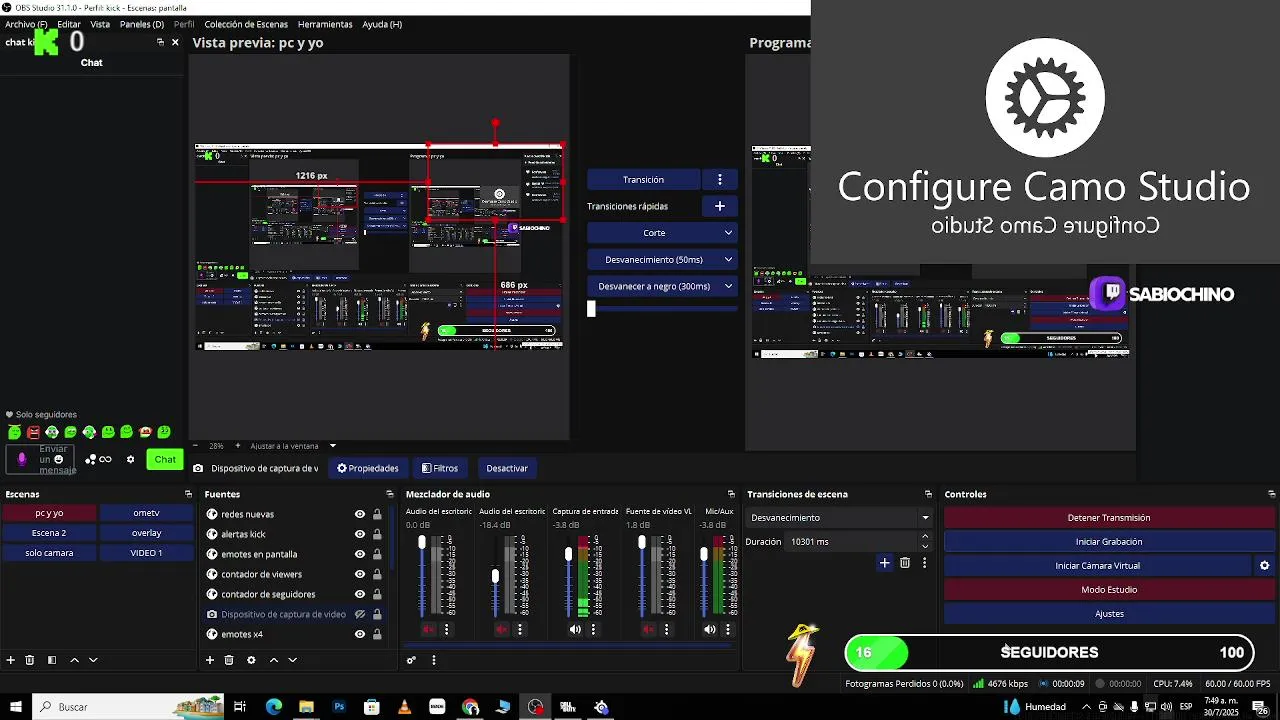Open the Archivo menu

click(26, 24)
